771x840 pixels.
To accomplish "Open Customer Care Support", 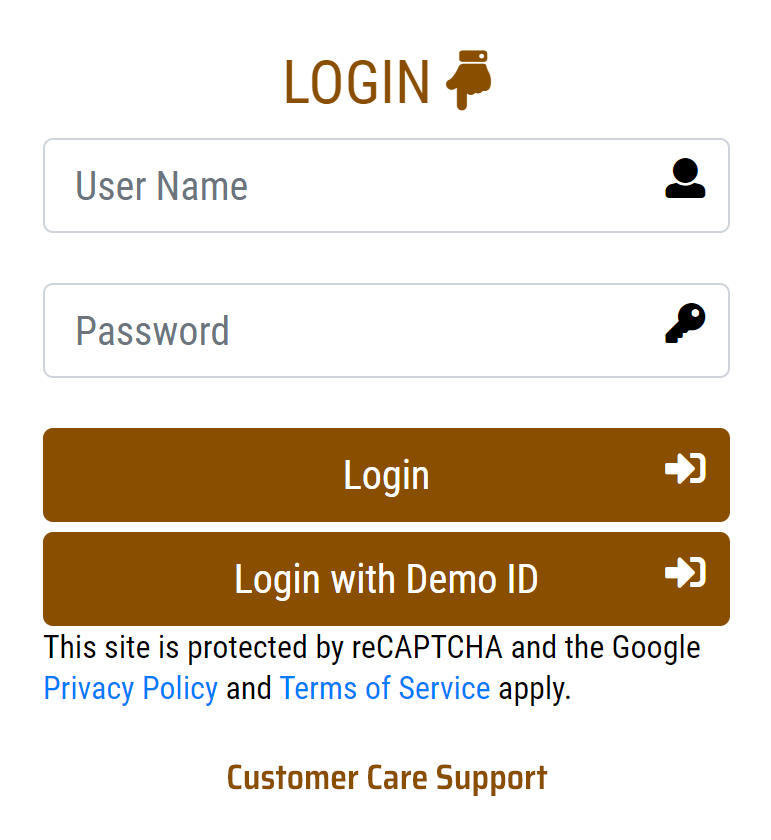I will tap(387, 777).
